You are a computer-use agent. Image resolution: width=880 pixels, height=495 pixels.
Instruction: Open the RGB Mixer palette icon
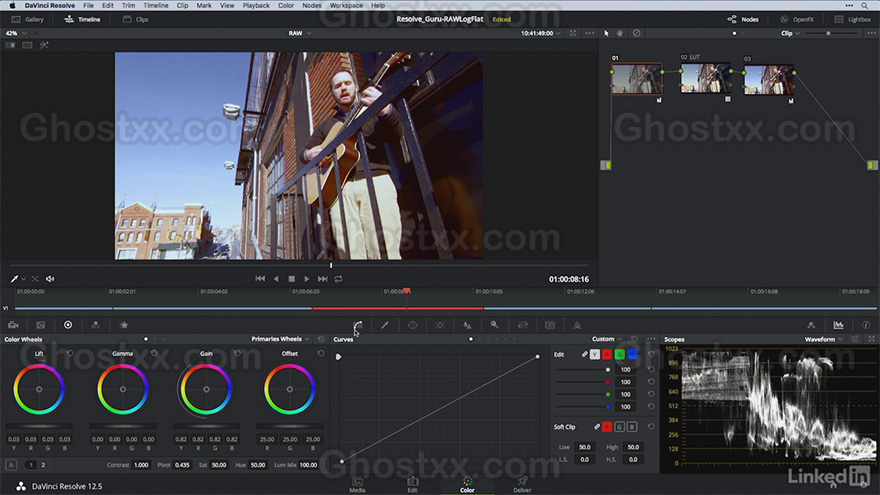click(x=95, y=325)
